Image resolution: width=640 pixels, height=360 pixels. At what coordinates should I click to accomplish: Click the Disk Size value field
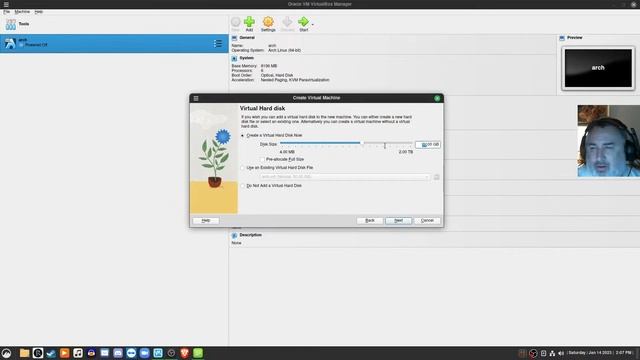tap(428, 144)
